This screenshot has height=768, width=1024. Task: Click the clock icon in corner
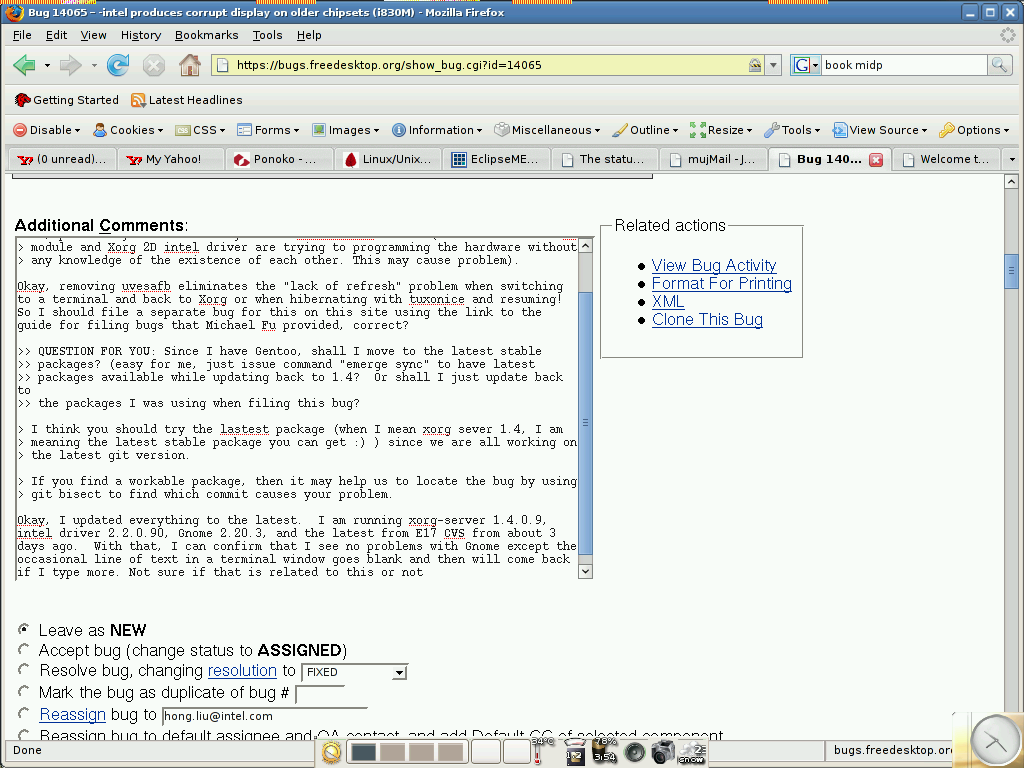[x=994, y=741]
